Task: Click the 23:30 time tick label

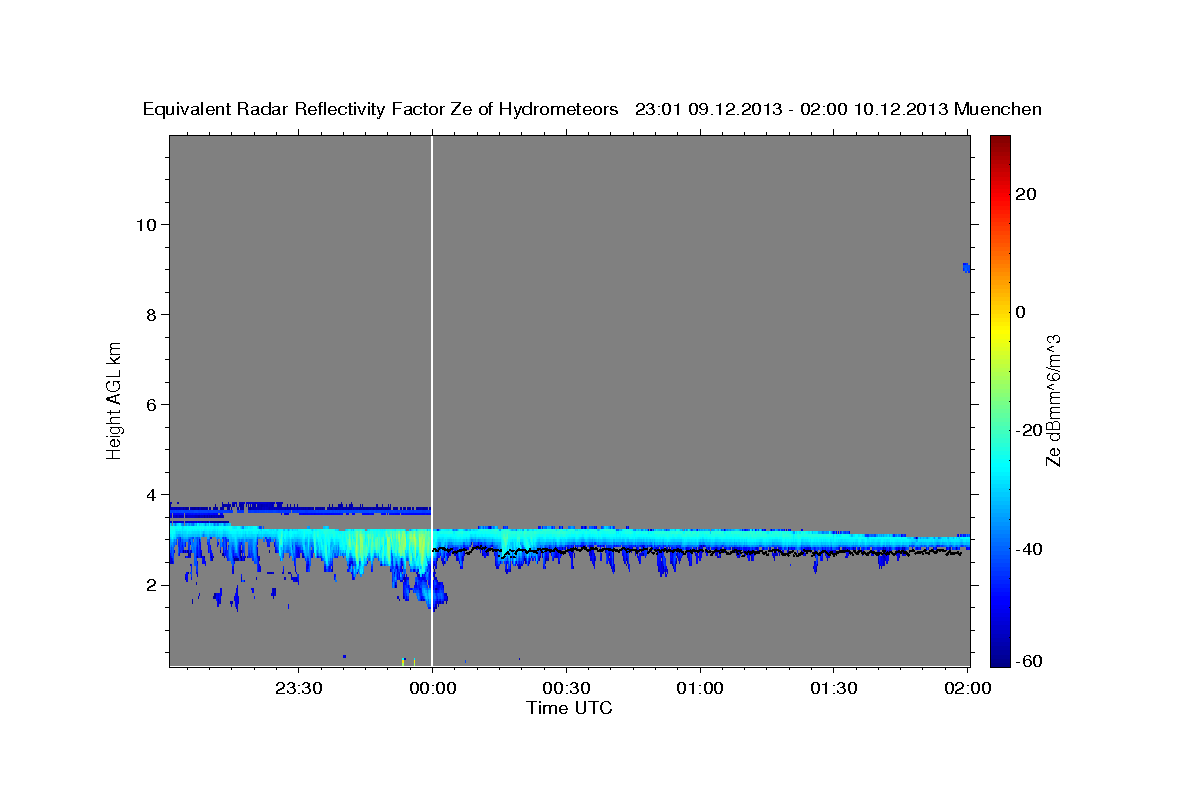Action: coord(299,688)
